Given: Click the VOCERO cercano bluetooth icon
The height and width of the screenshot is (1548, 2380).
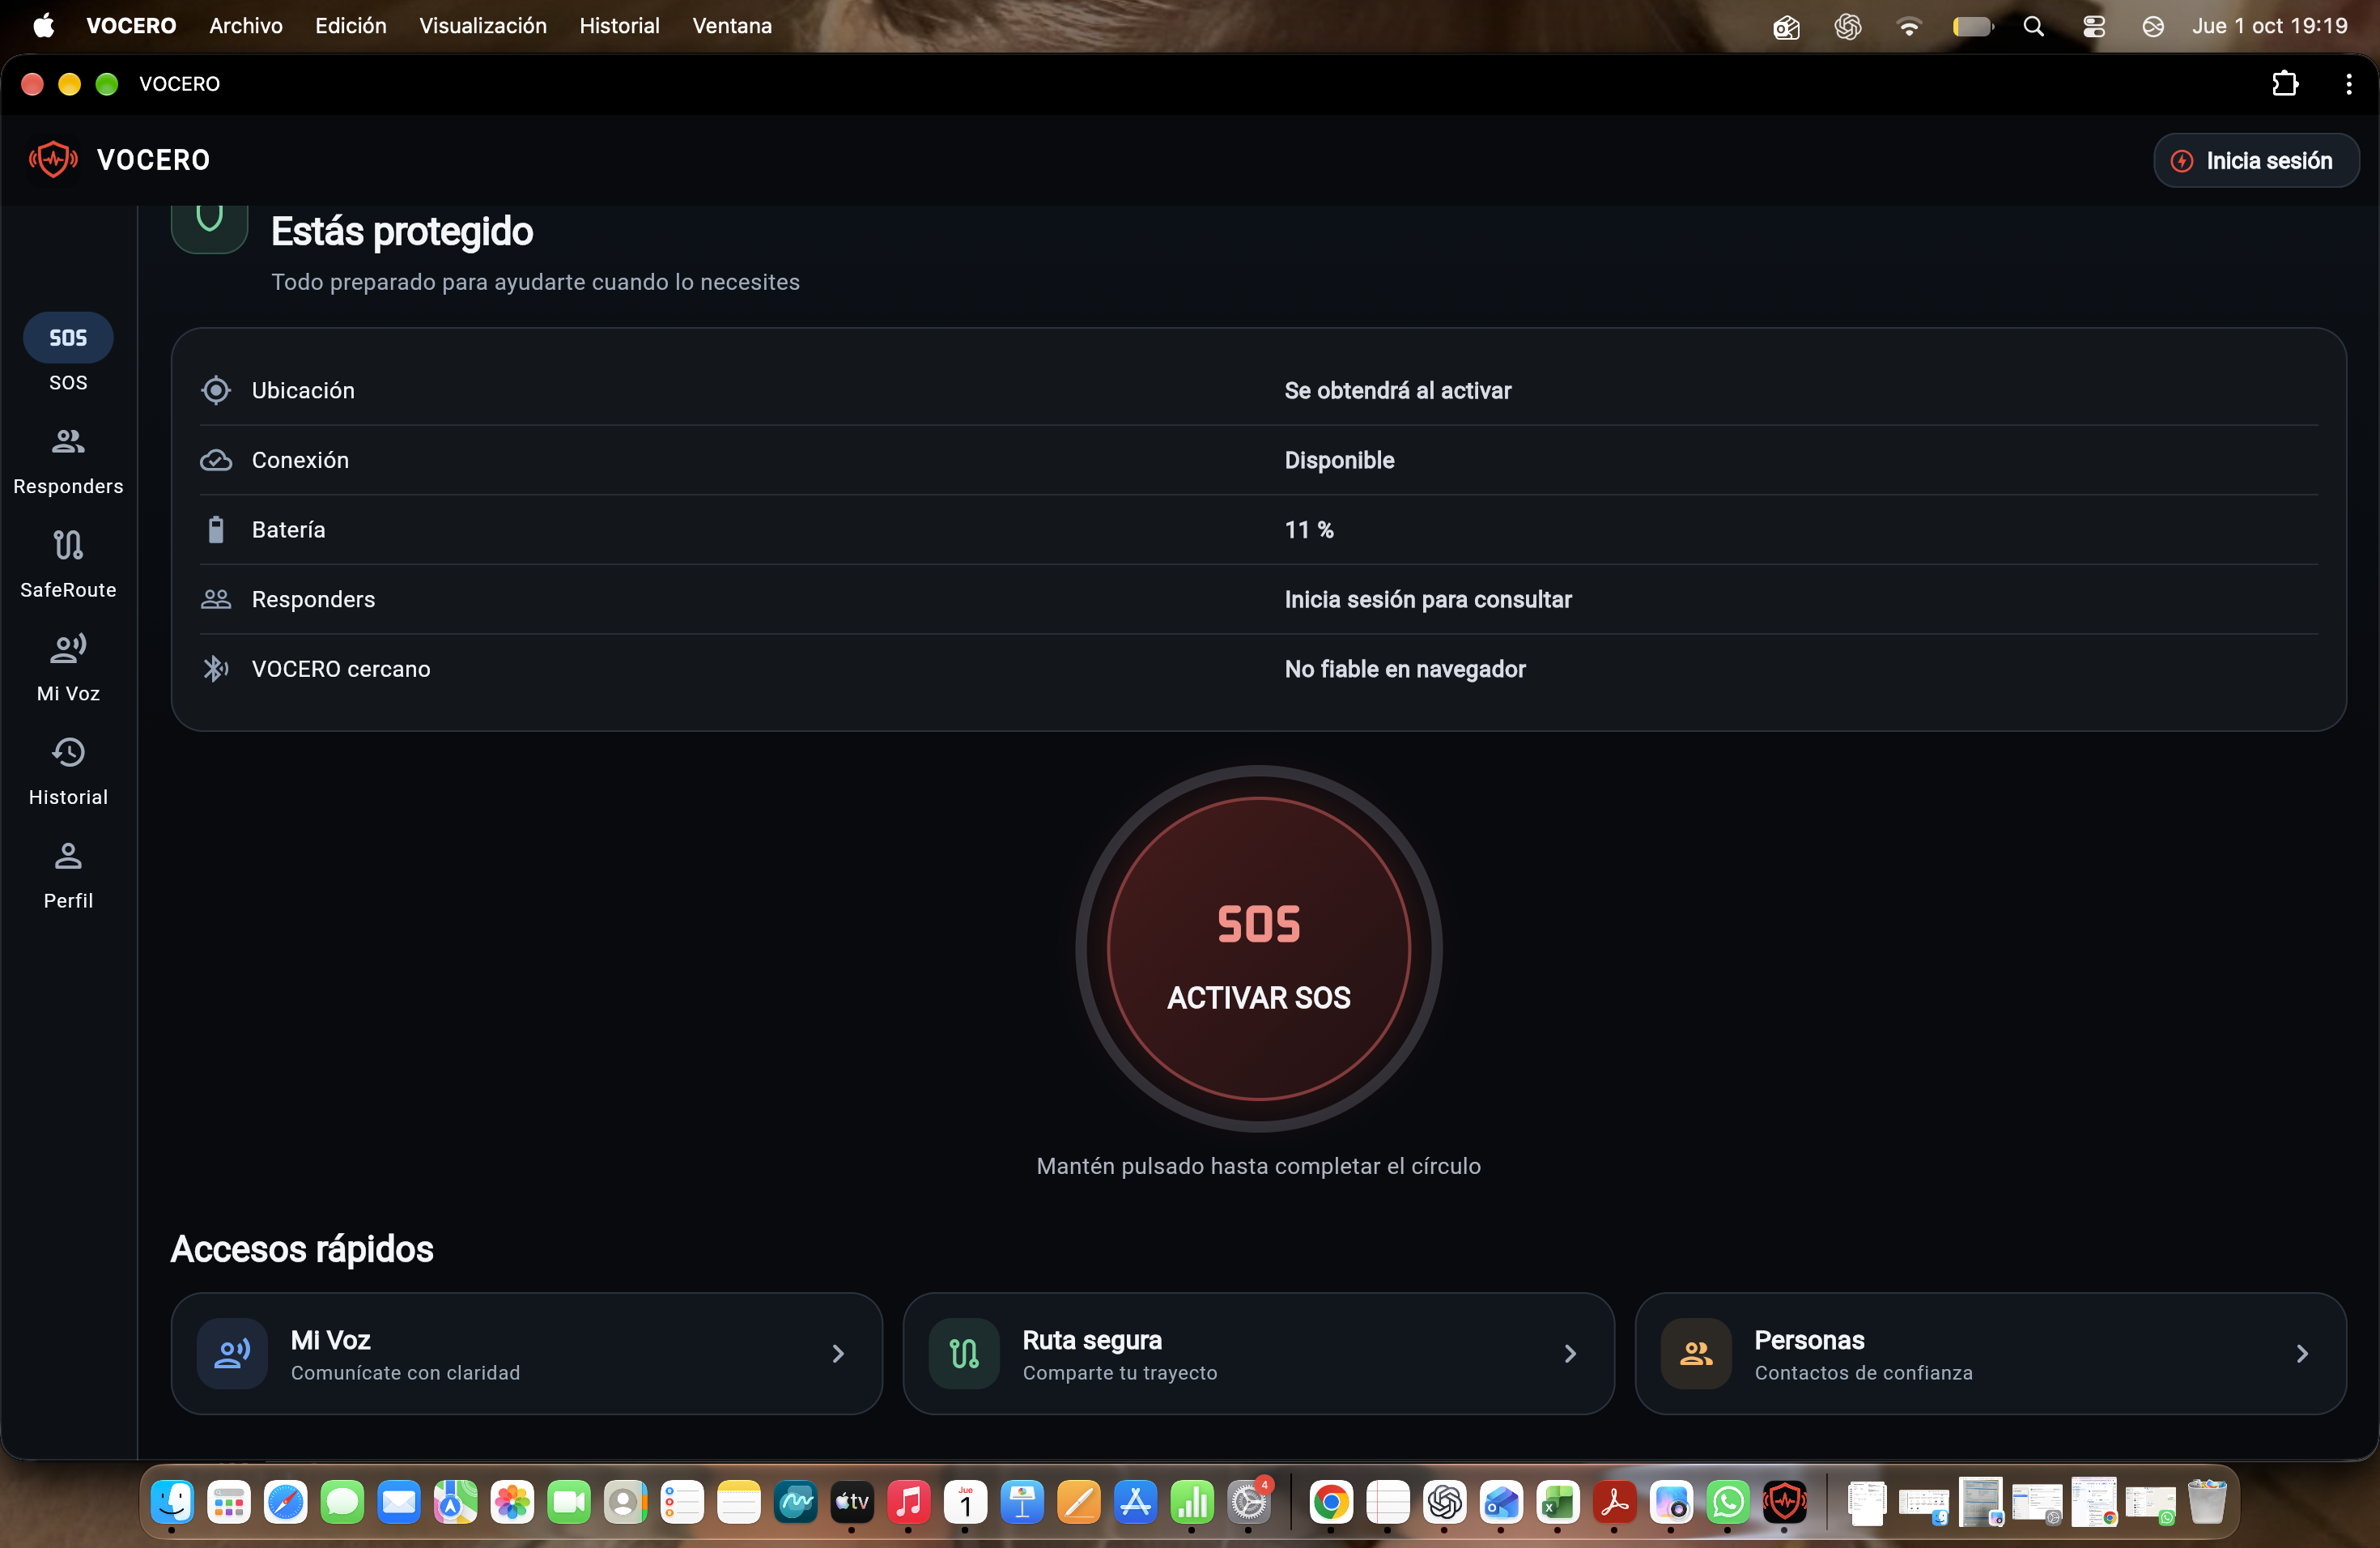Looking at the screenshot, I should pos(216,668).
